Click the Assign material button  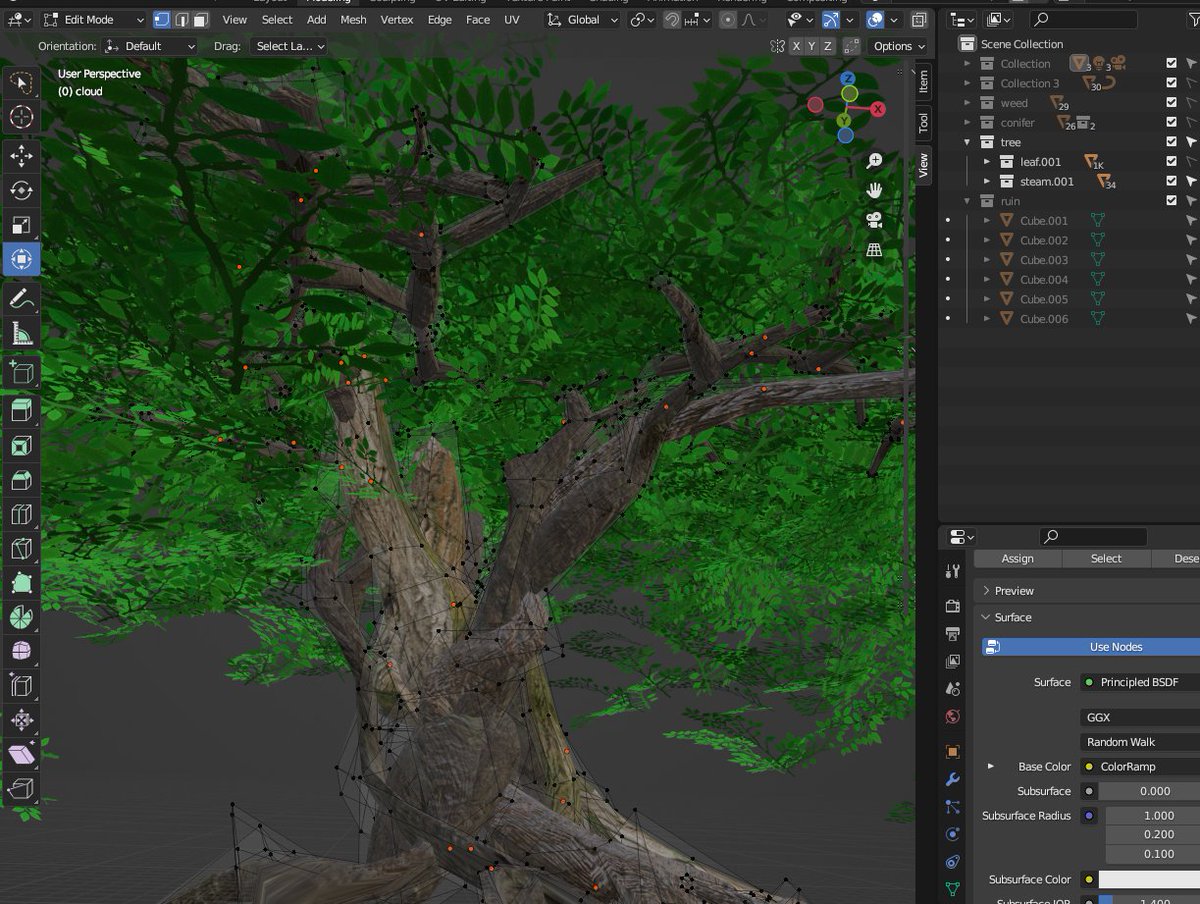(x=1017, y=559)
